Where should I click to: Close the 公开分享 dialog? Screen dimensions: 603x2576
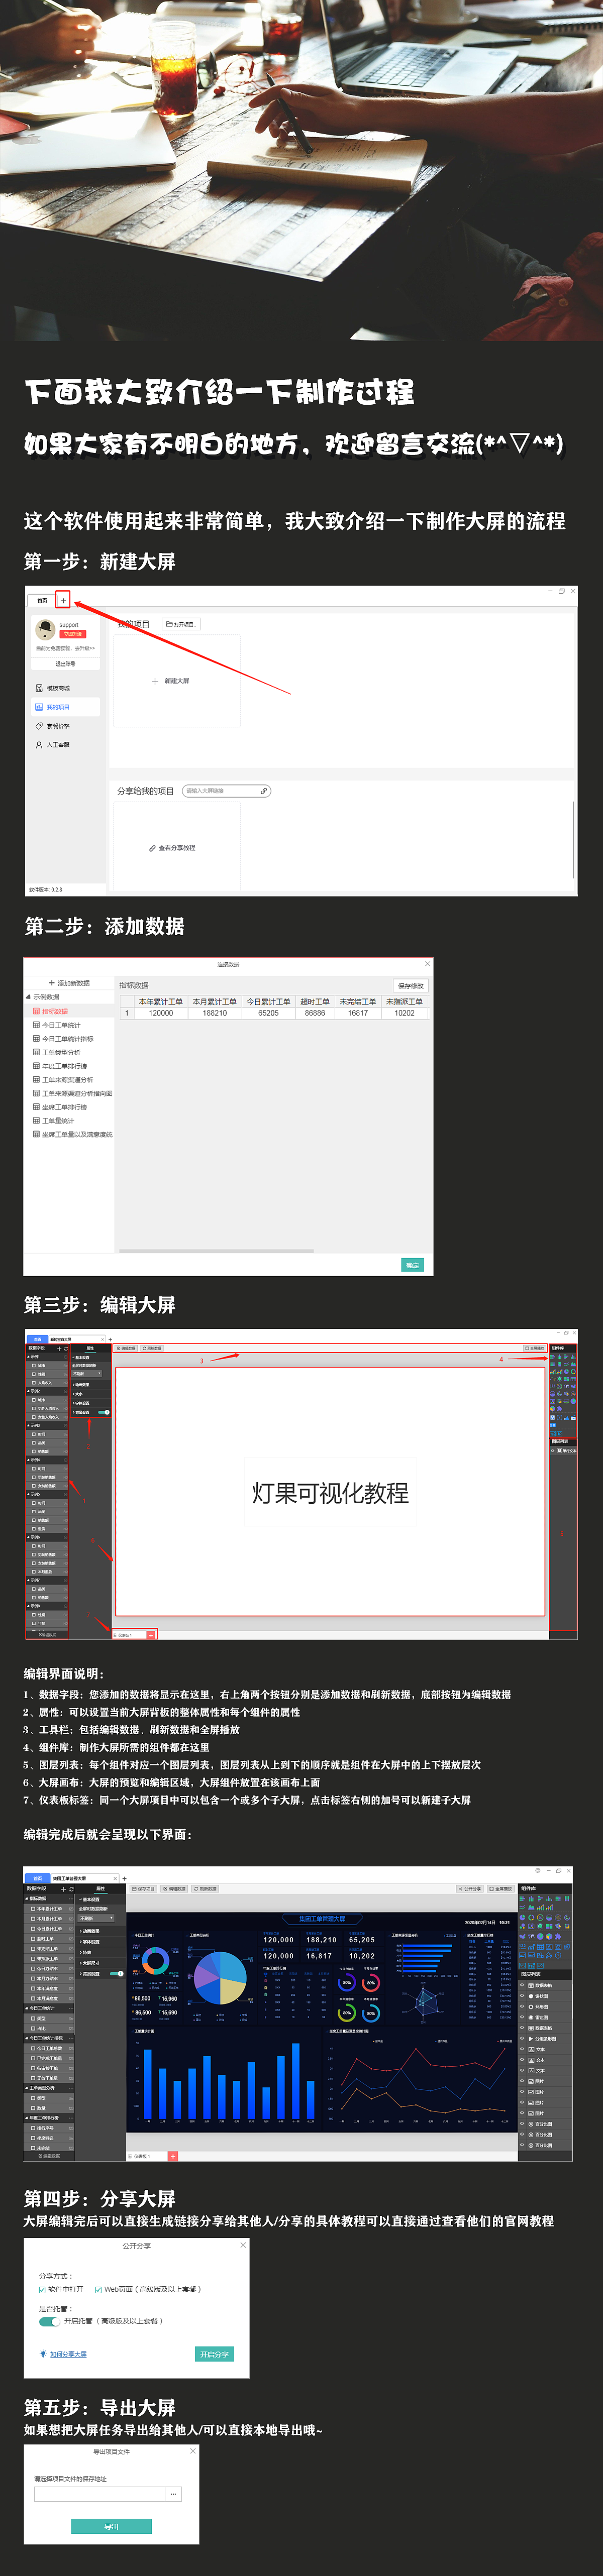point(243,2245)
